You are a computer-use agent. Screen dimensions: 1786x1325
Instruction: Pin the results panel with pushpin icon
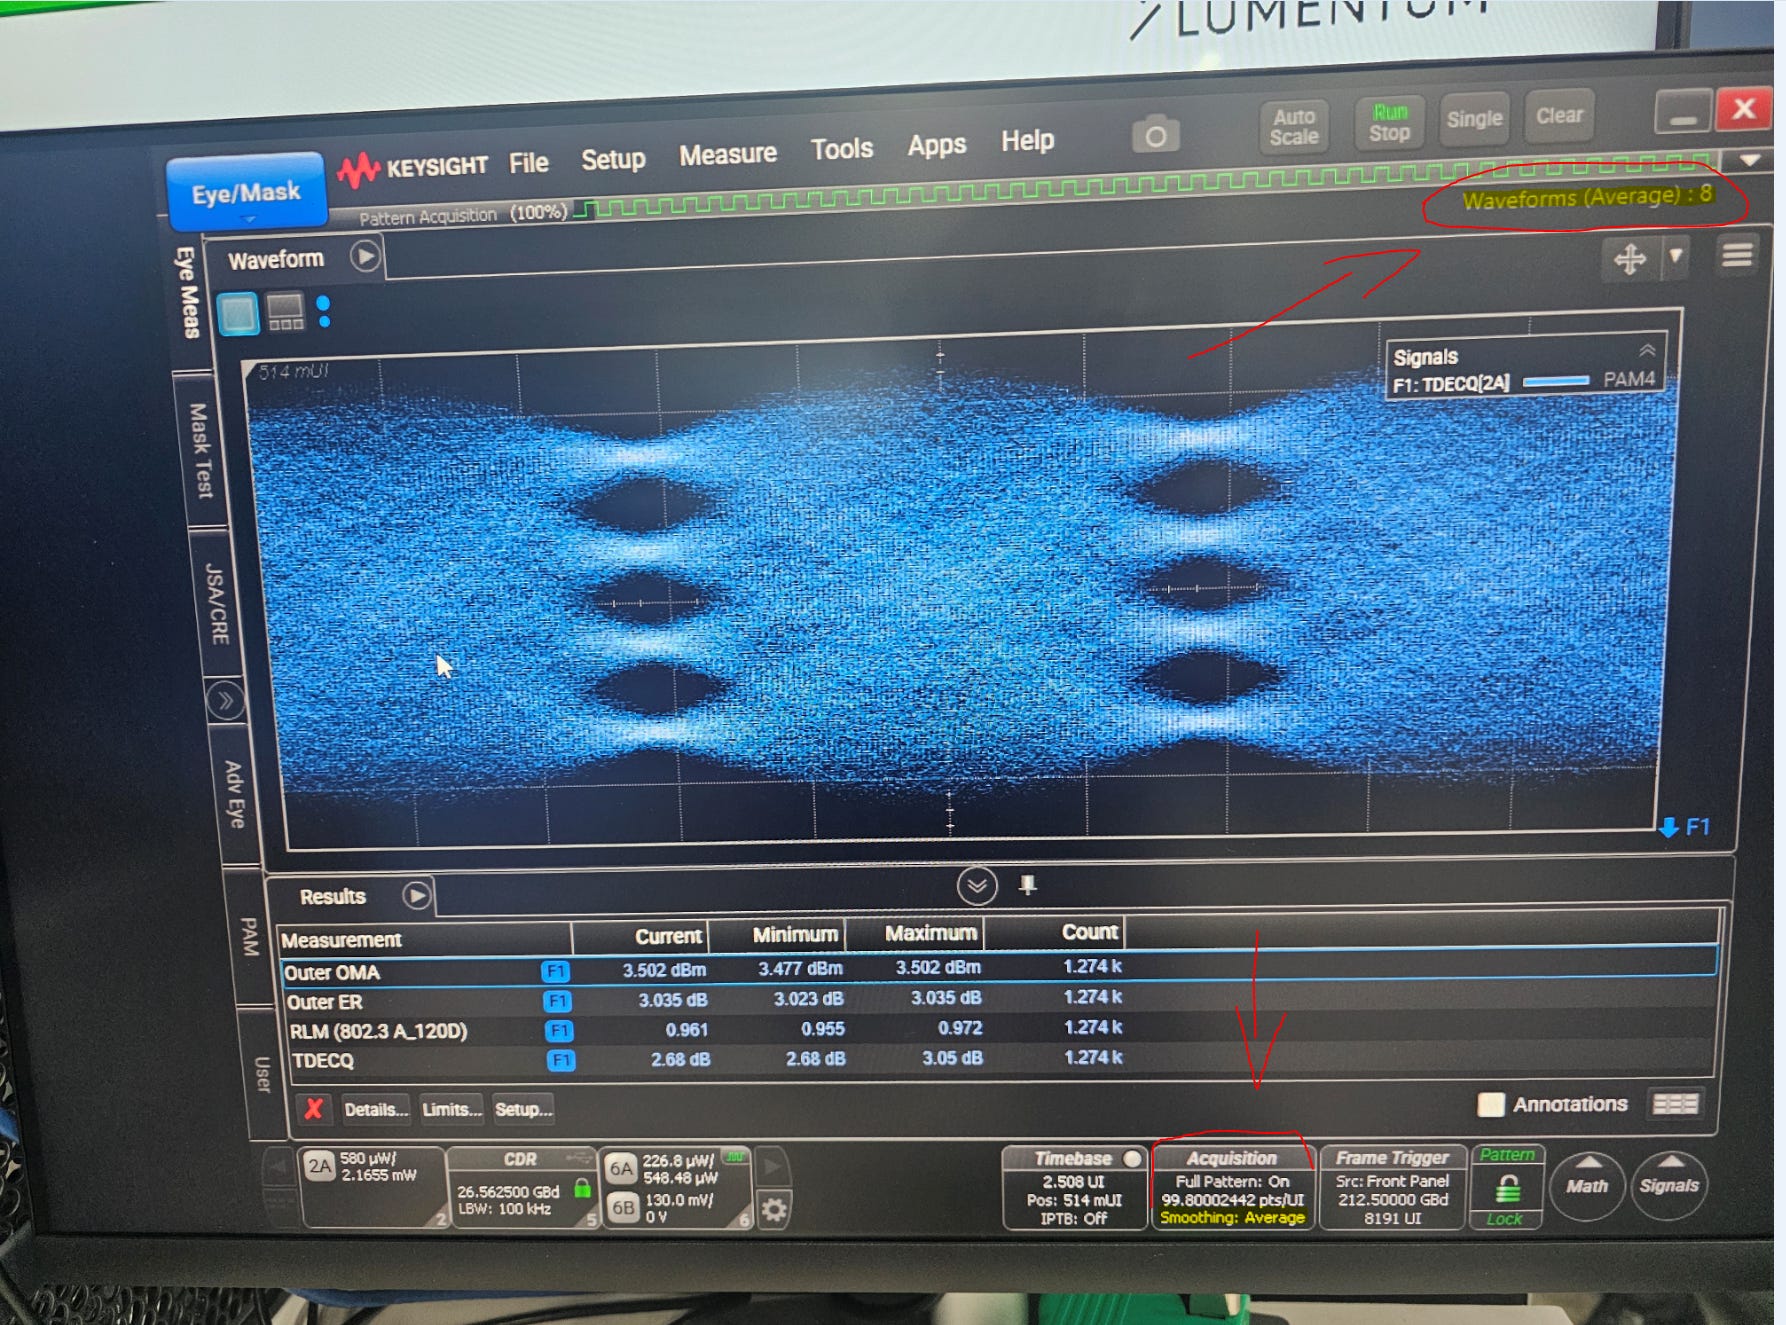[1027, 885]
